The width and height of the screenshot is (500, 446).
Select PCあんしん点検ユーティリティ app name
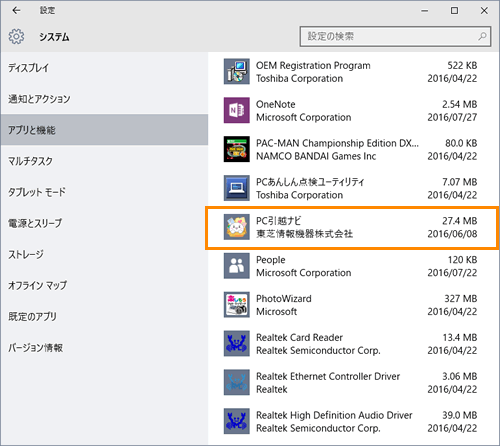point(310,182)
